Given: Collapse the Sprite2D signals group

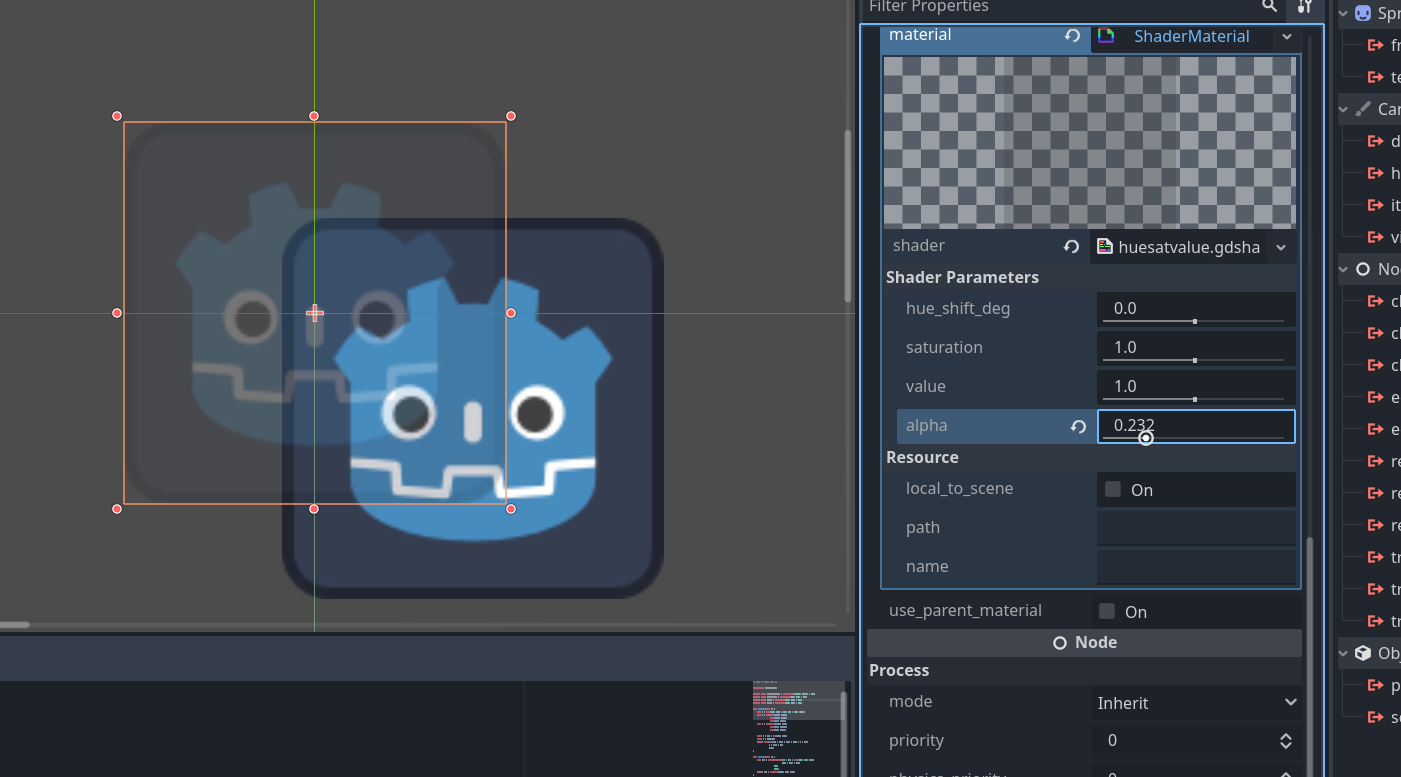Looking at the screenshot, I should [x=1344, y=13].
